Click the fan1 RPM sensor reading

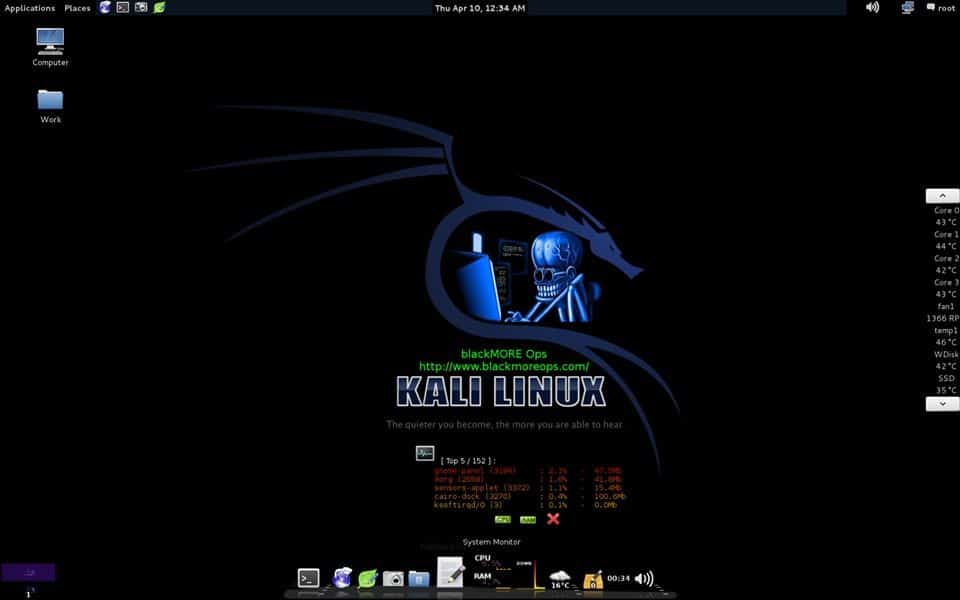943,312
